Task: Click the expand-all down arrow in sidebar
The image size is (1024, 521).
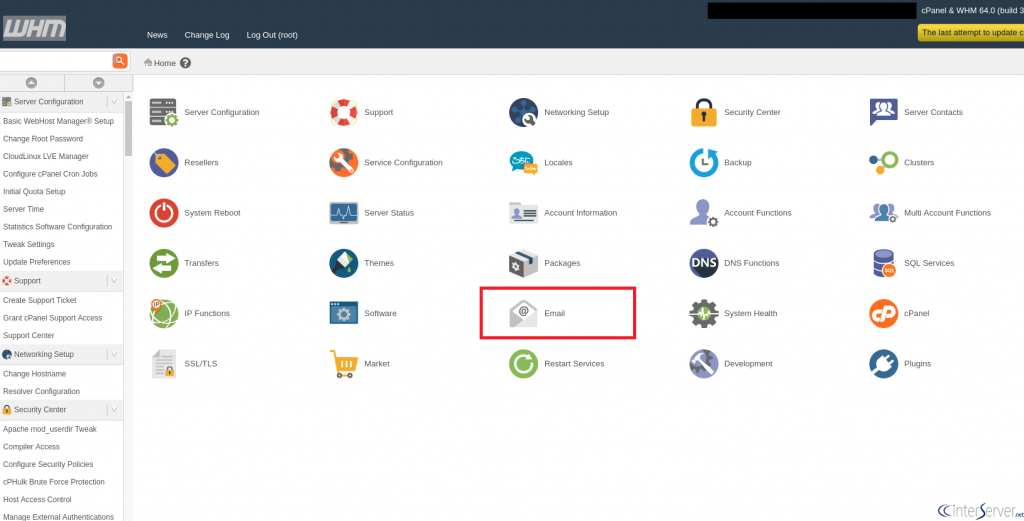Action: point(99,83)
